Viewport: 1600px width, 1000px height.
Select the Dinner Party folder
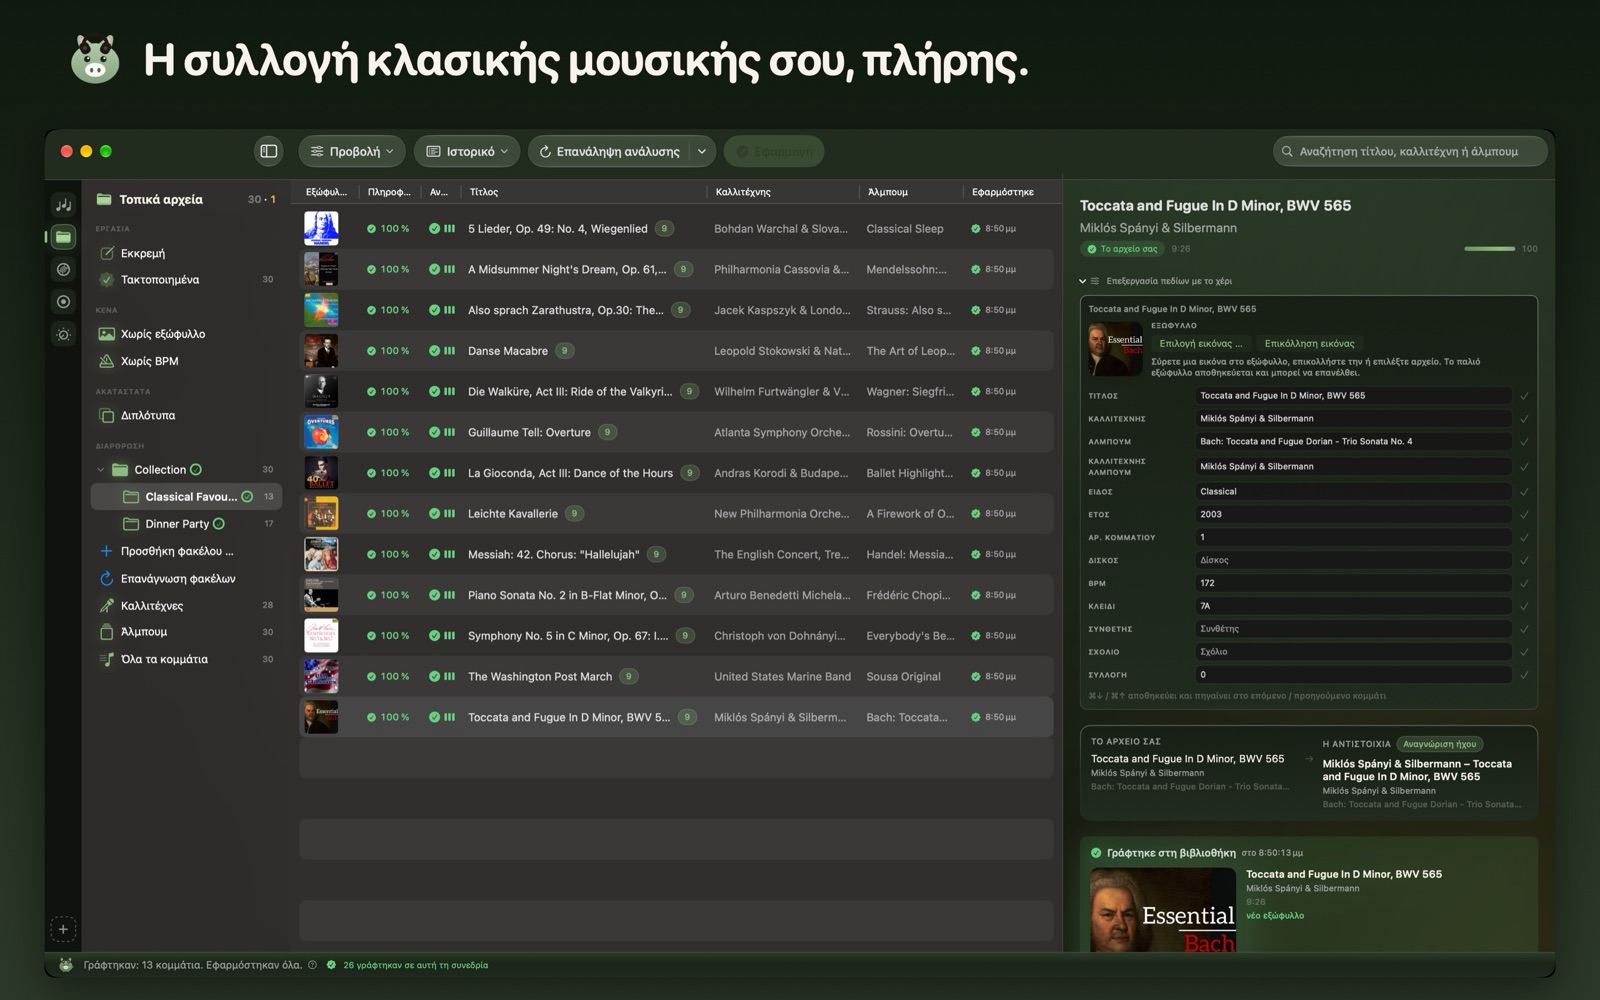[186, 524]
